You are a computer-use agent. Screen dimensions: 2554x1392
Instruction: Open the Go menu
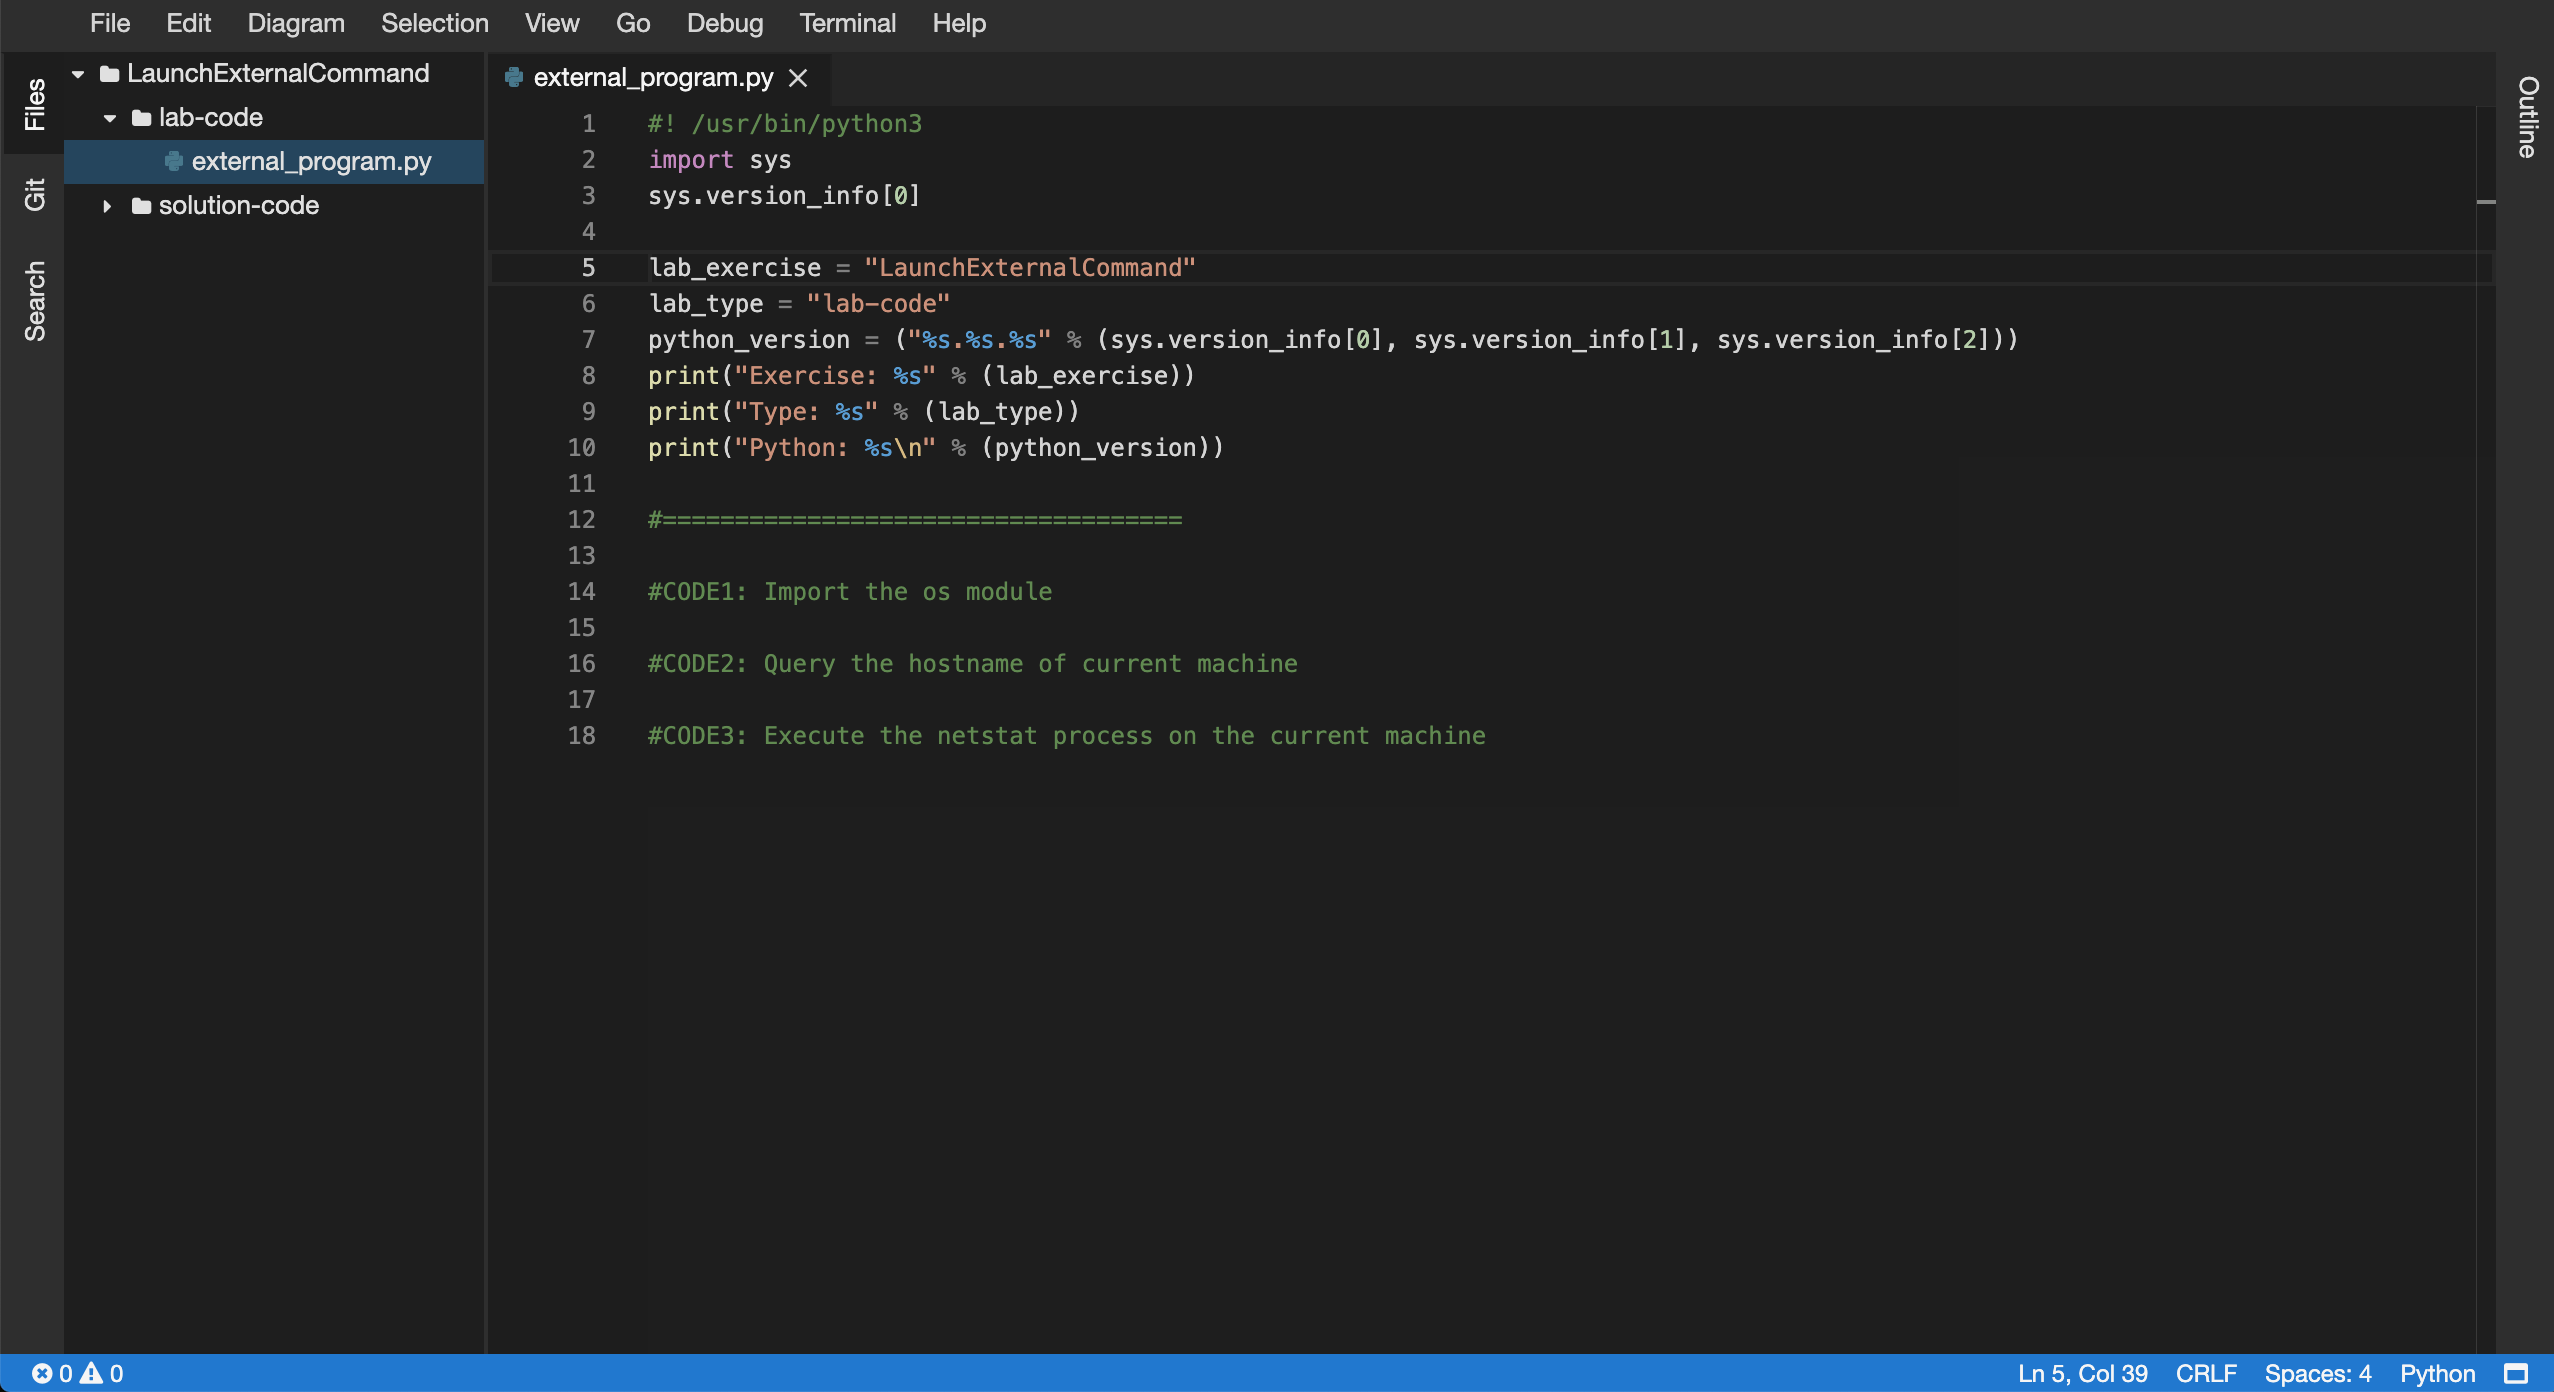click(633, 23)
